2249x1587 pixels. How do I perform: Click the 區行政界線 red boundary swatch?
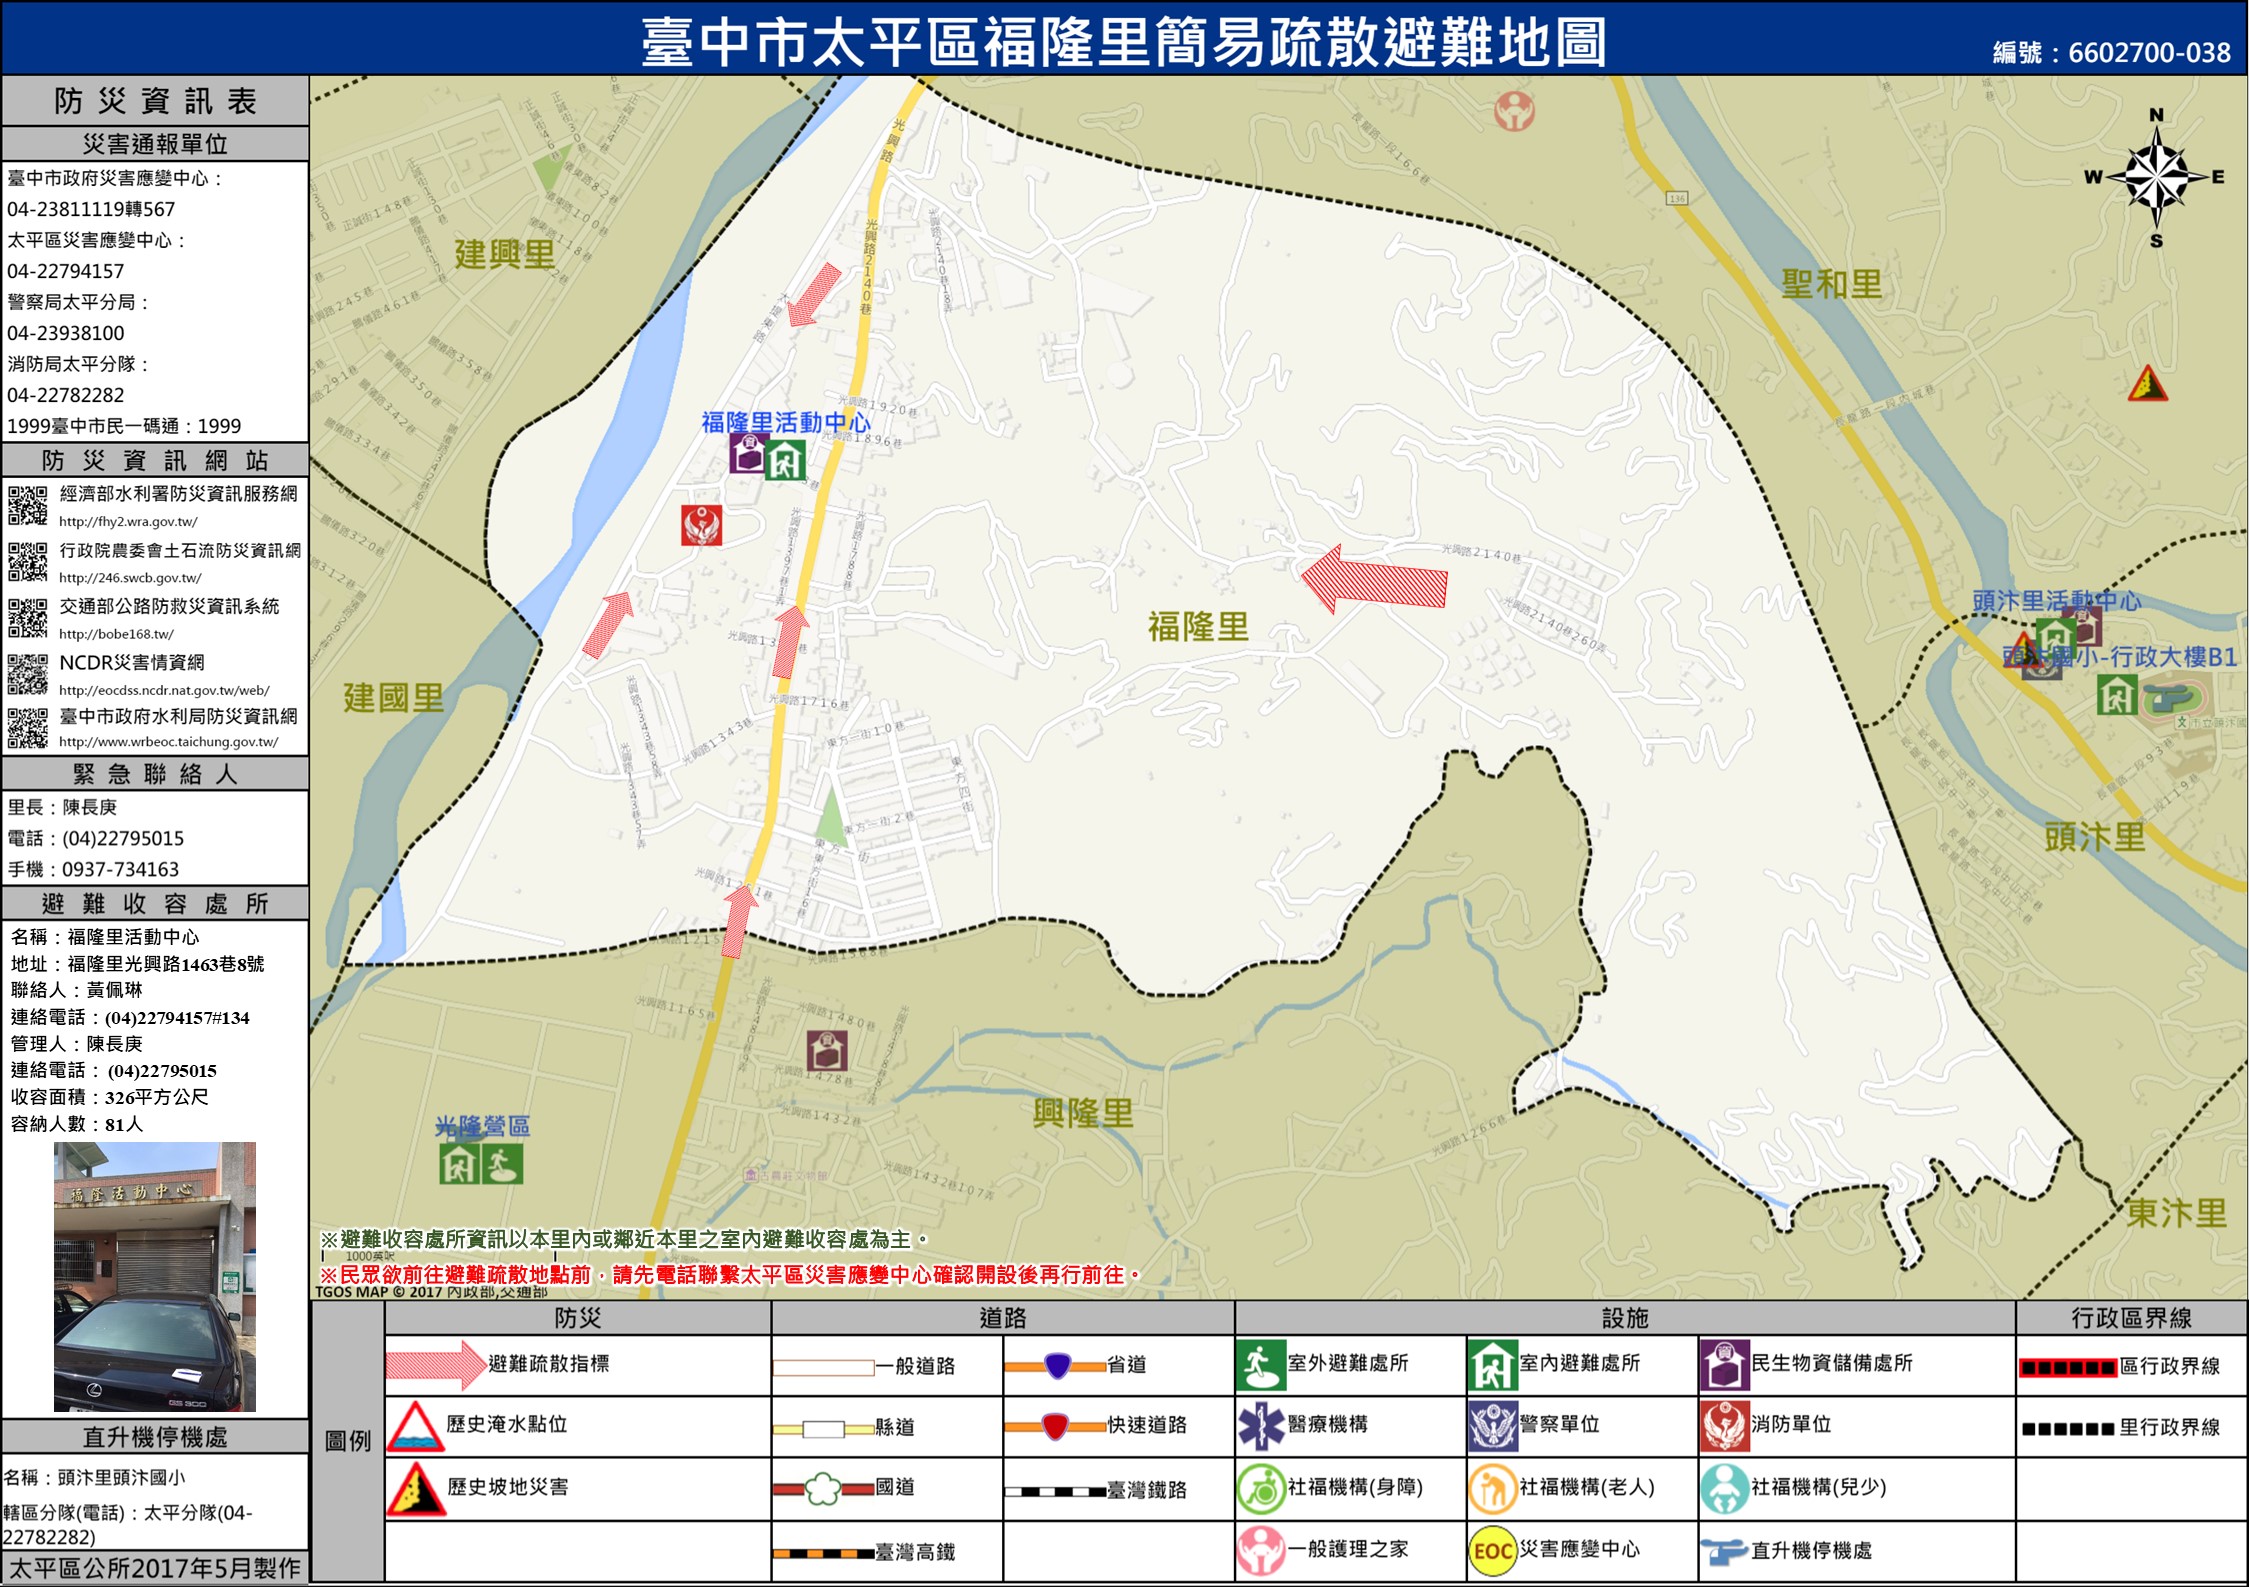[x=2067, y=1367]
